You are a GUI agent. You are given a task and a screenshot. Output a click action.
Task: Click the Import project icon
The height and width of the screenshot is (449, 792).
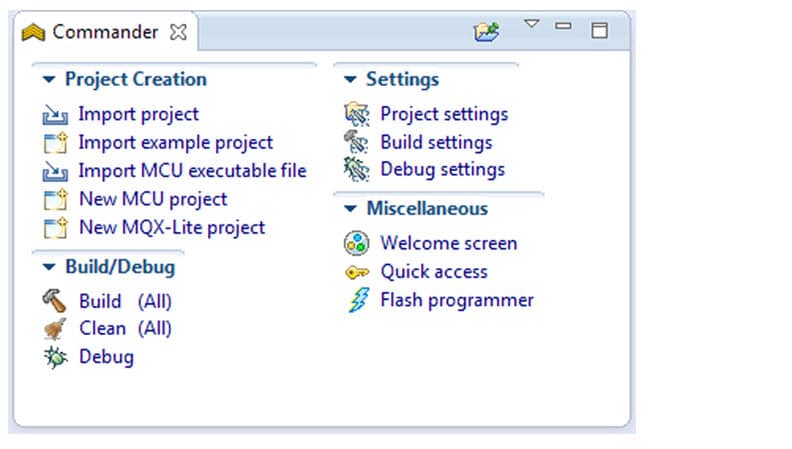point(55,115)
